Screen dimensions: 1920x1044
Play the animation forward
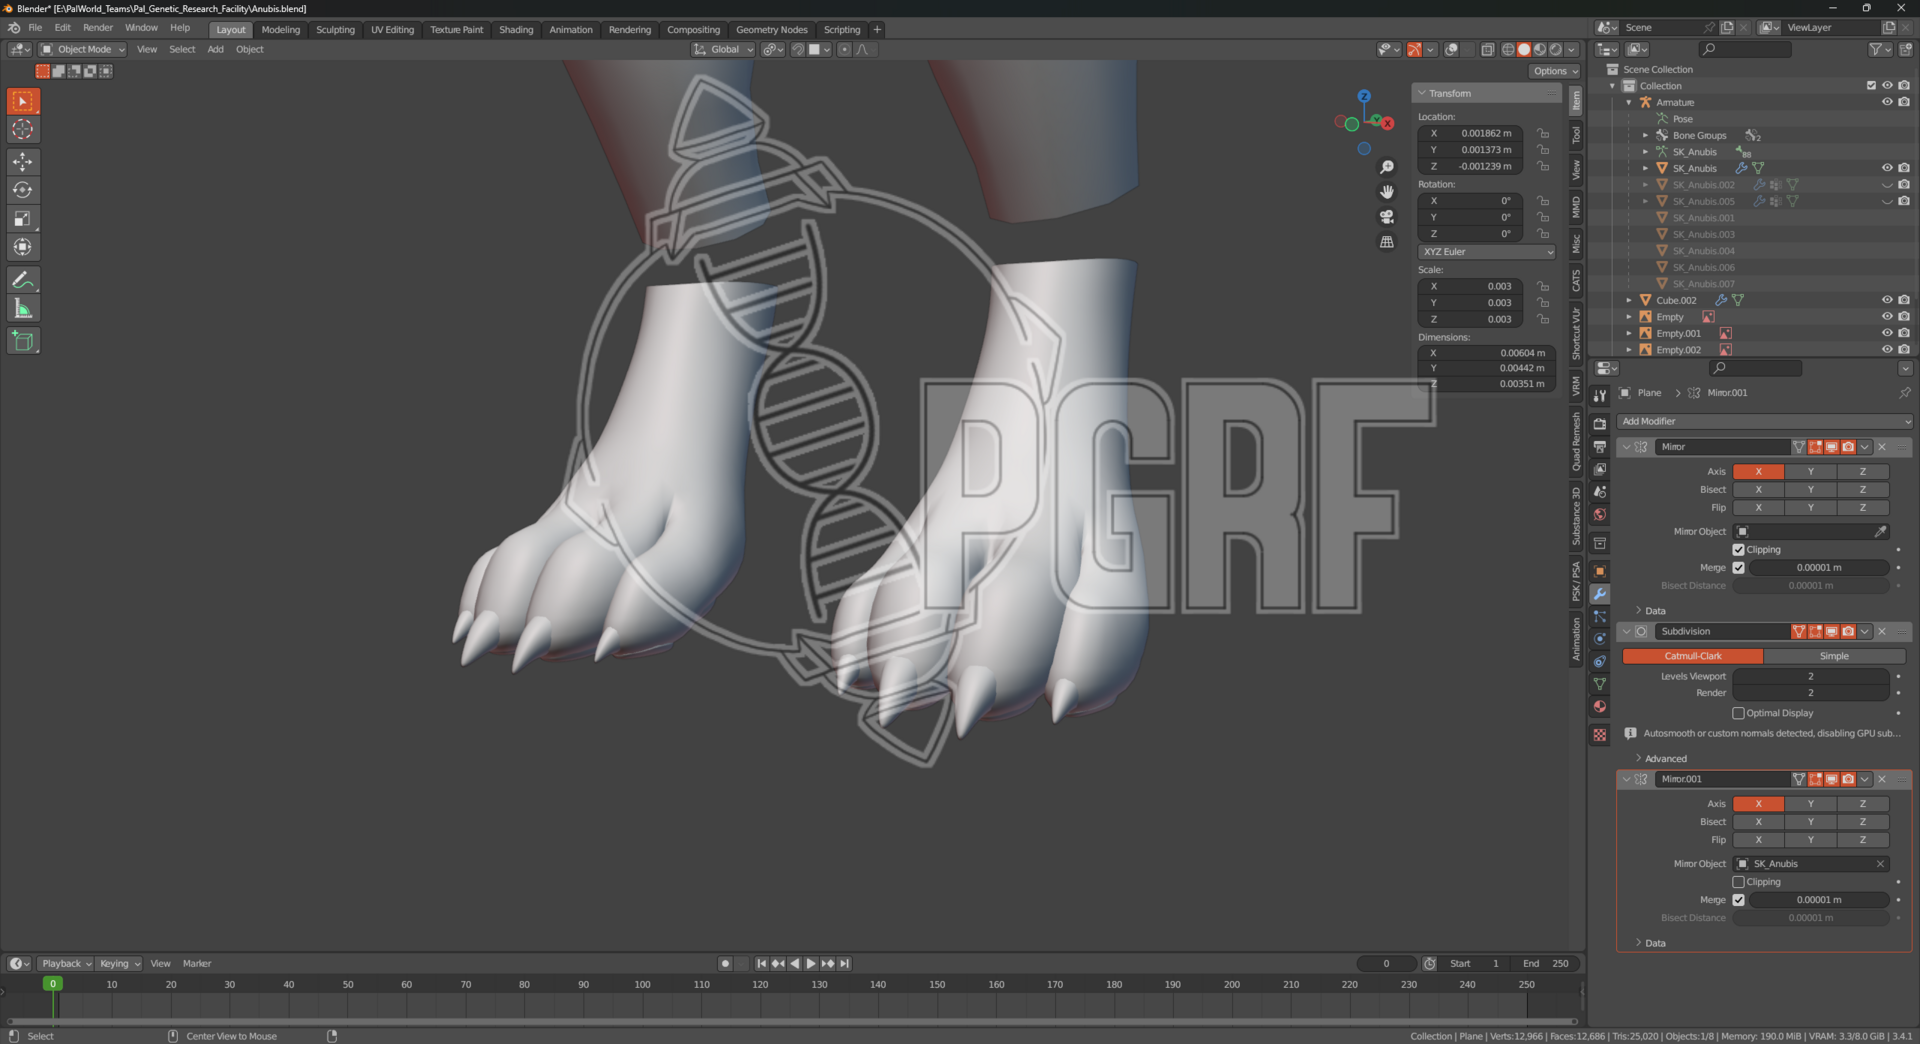point(811,964)
